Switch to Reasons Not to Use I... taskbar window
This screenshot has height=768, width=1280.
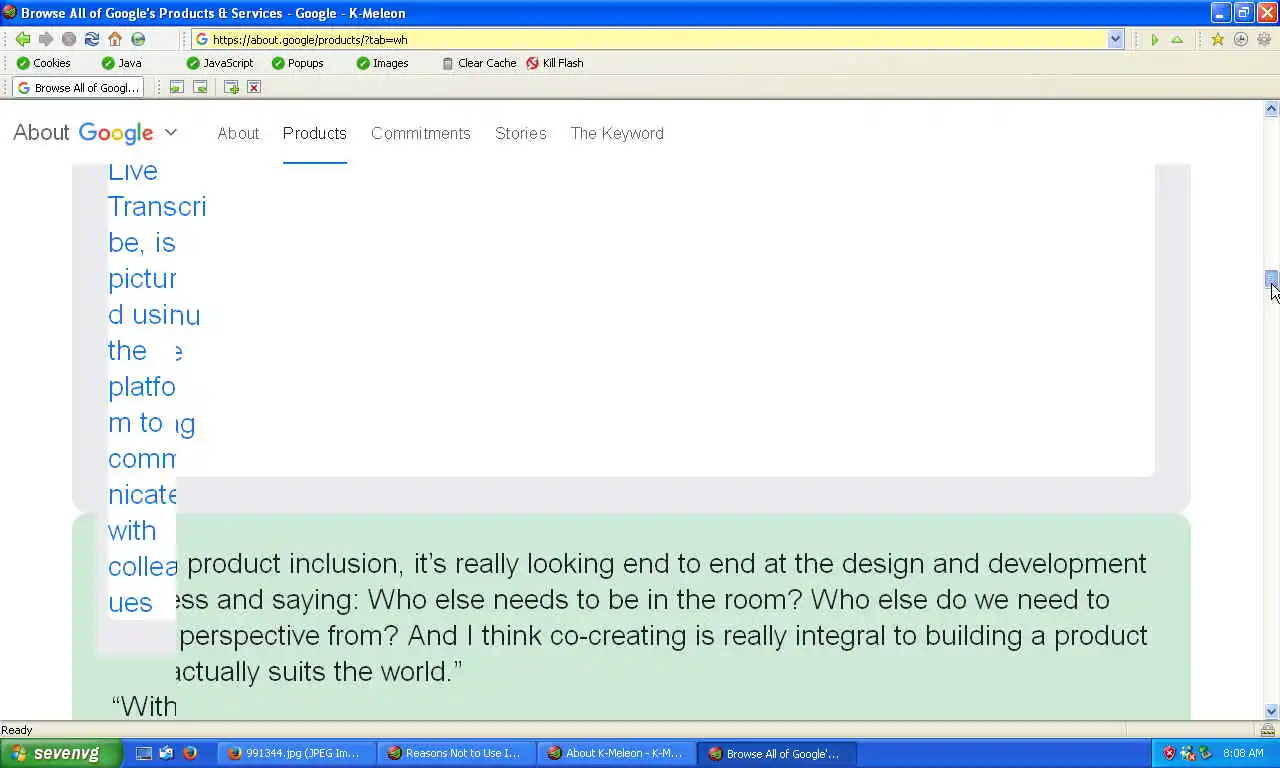(456, 753)
